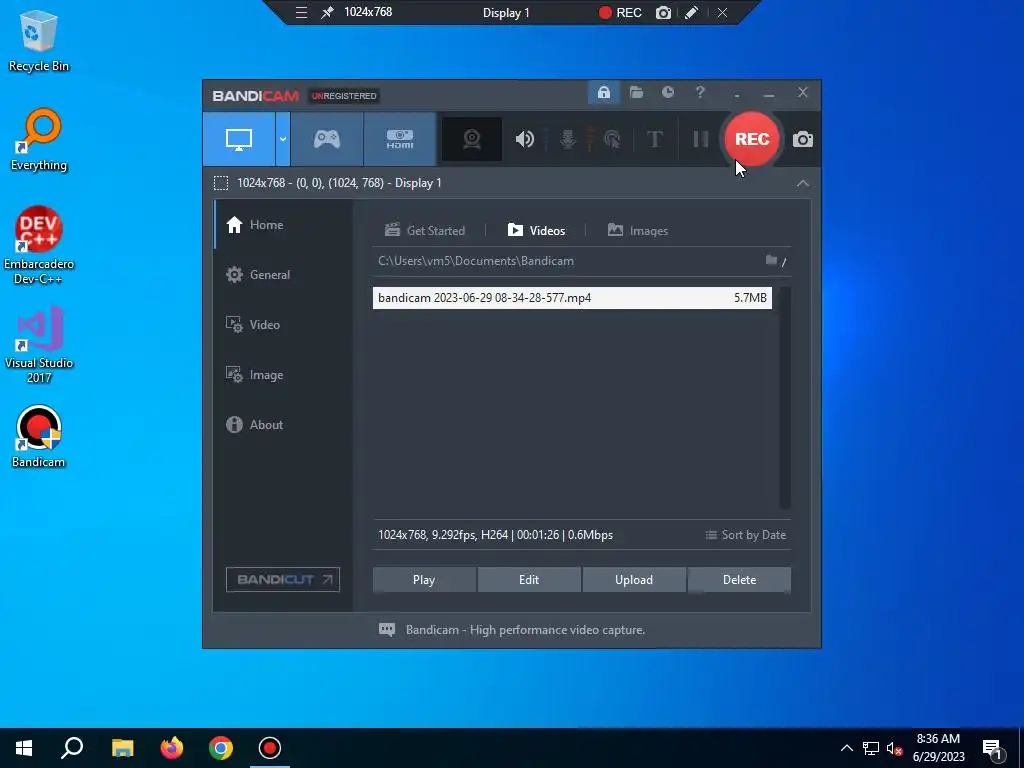Click the network tray icon
This screenshot has height=768, width=1024.
coord(871,748)
